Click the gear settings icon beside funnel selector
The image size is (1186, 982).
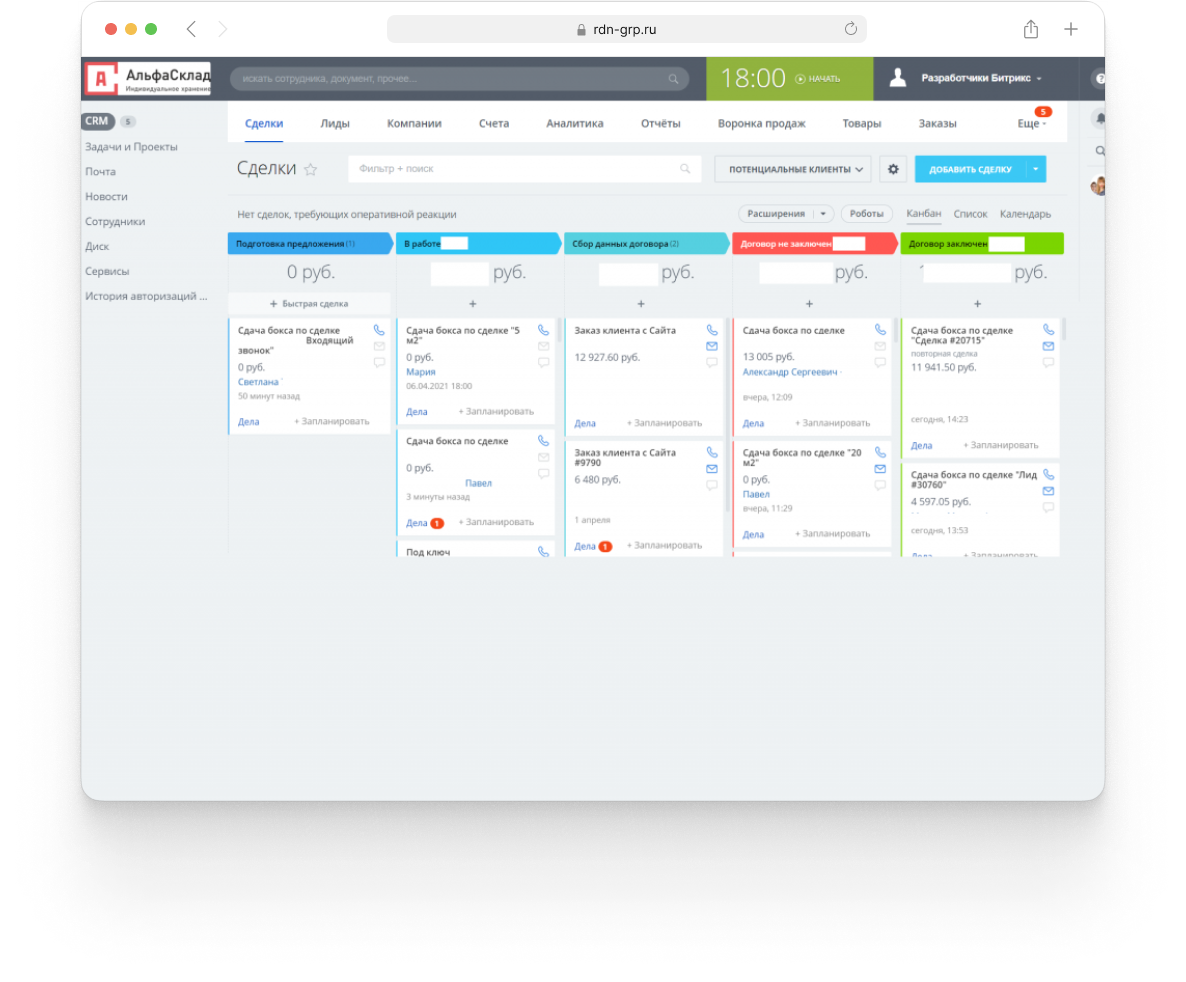click(x=893, y=169)
